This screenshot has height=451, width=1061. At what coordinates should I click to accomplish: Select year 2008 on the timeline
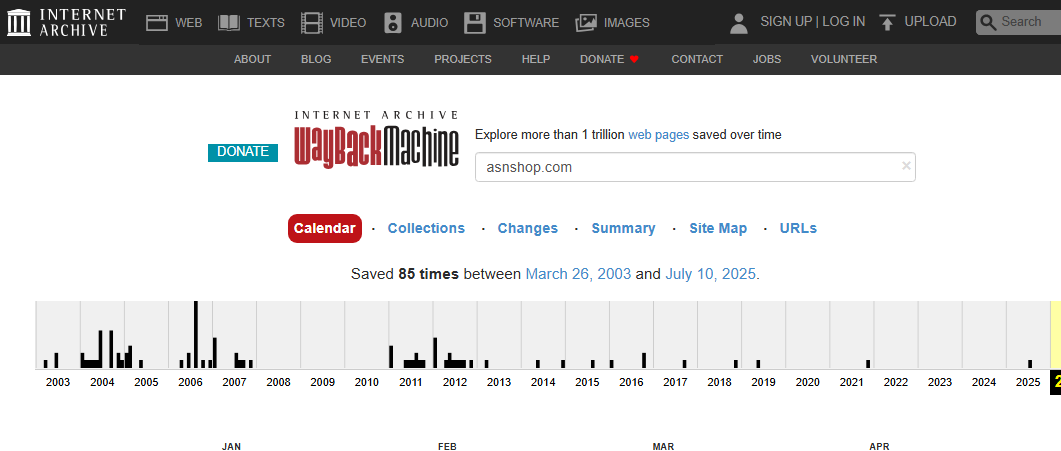278,383
